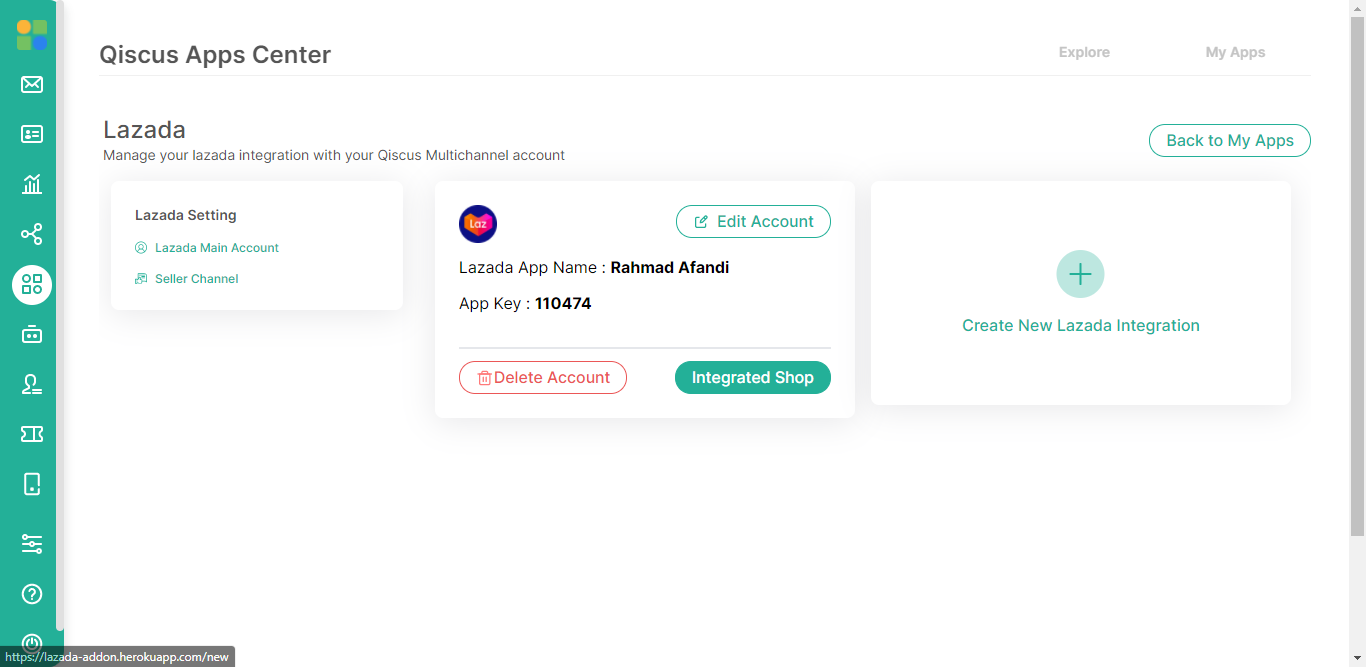
Task: Open the Integrated Shop button
Action: (753, 378)
